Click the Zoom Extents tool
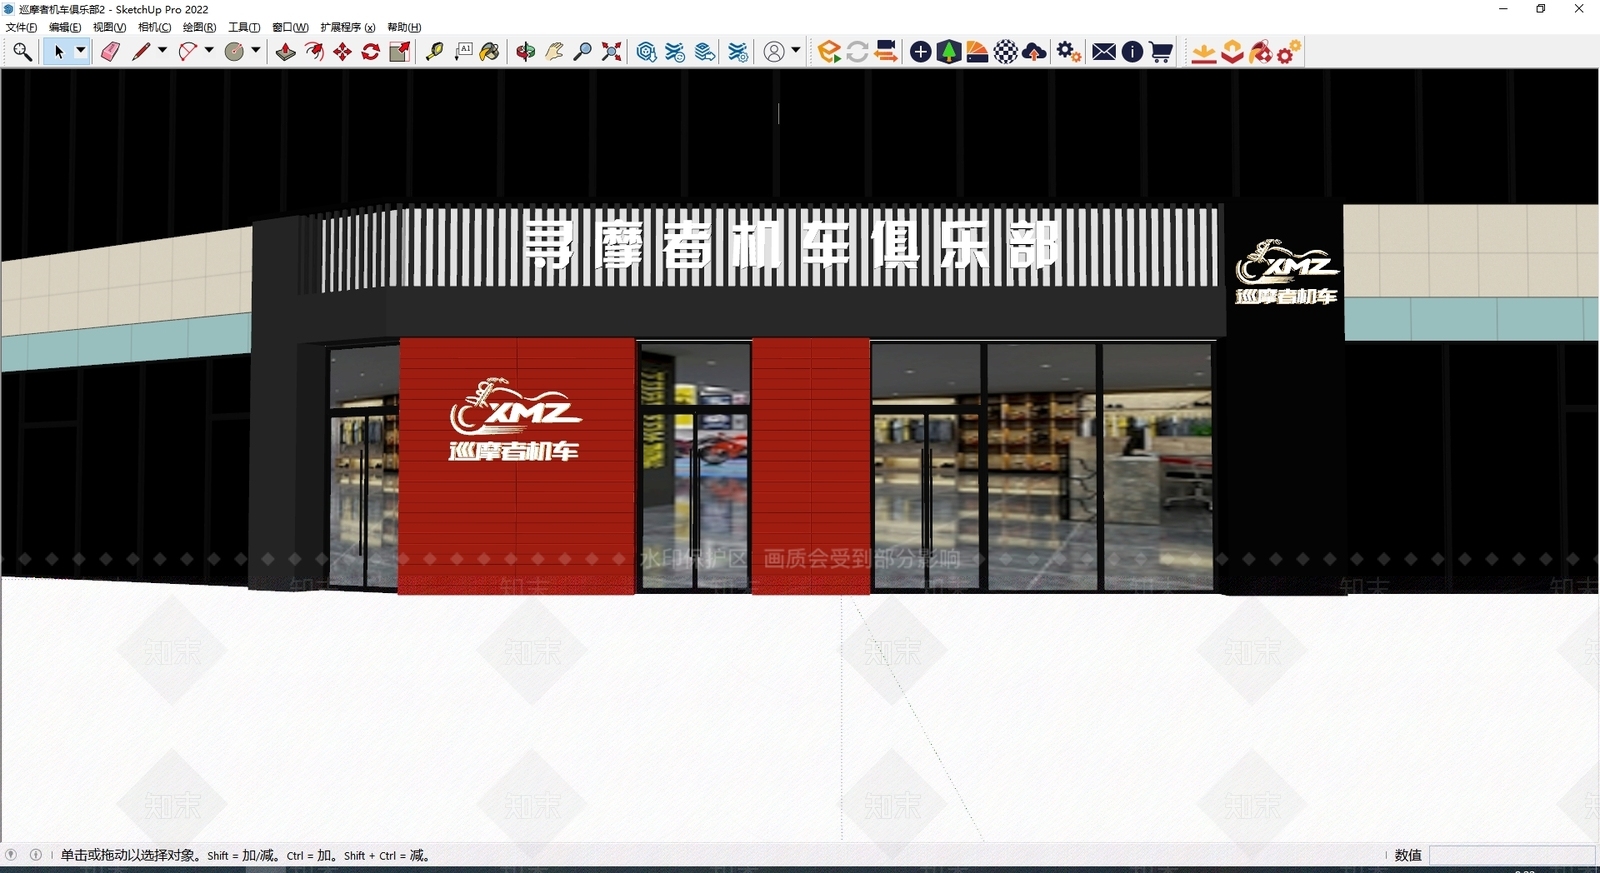The width and height of the screenshot is (1600, 873). click(x=611, y=52)
